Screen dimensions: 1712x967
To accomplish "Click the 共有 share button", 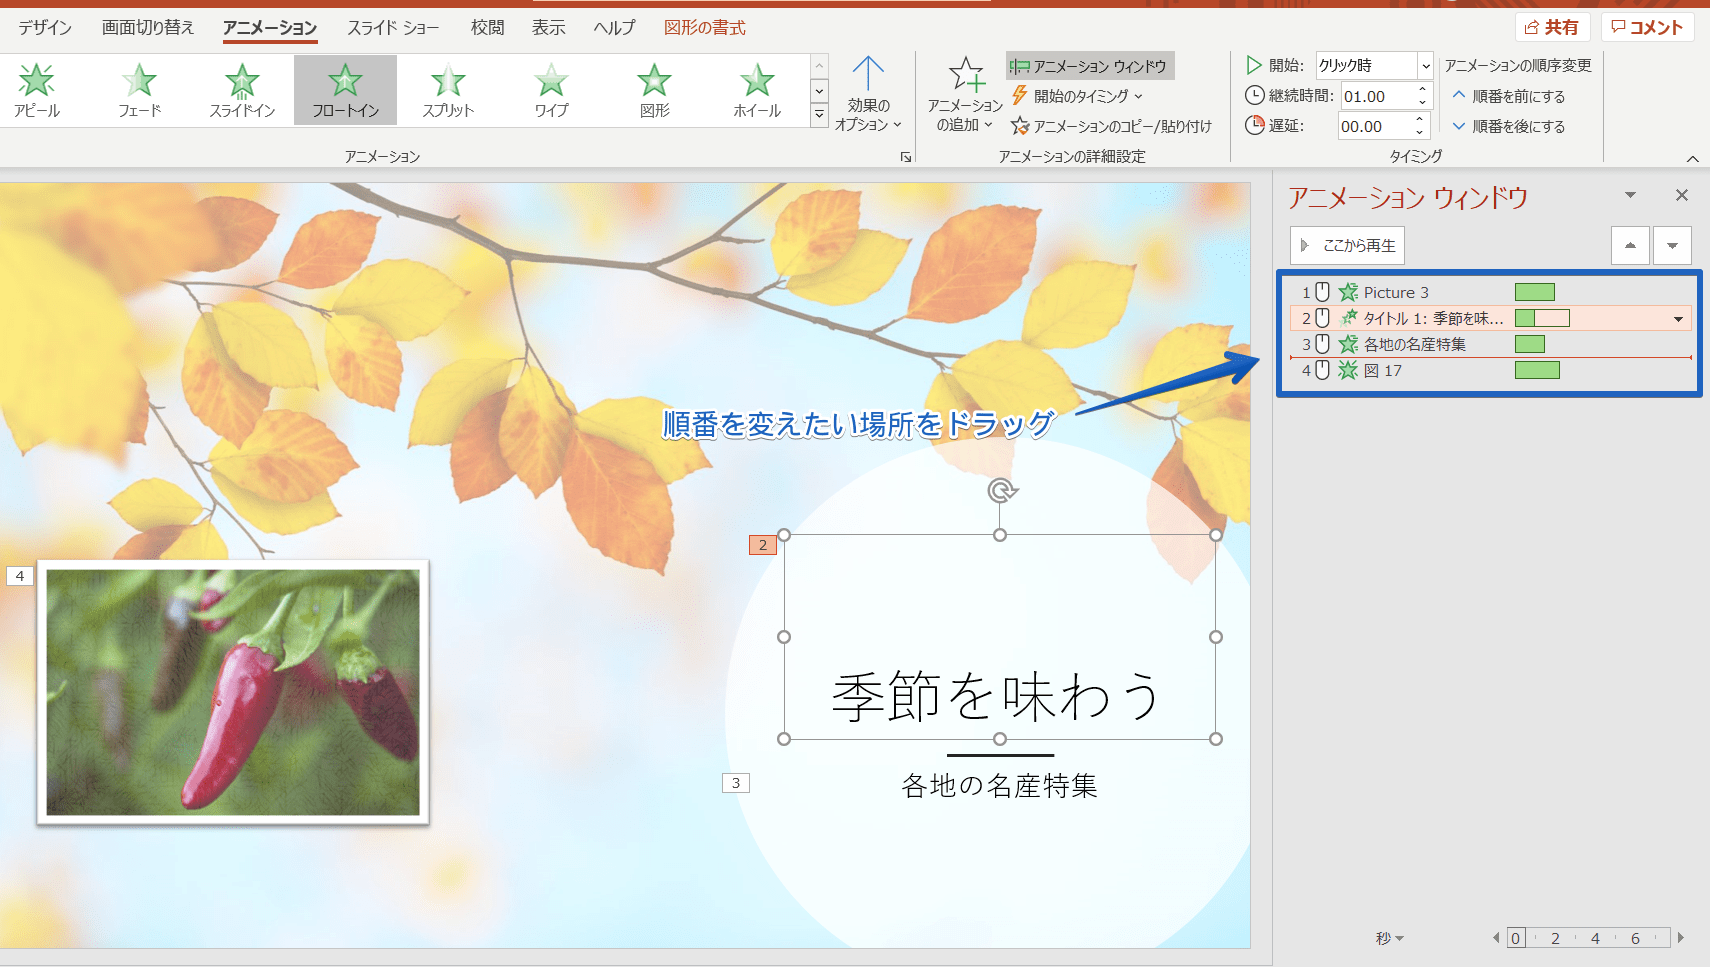I will click(1553, 27).
